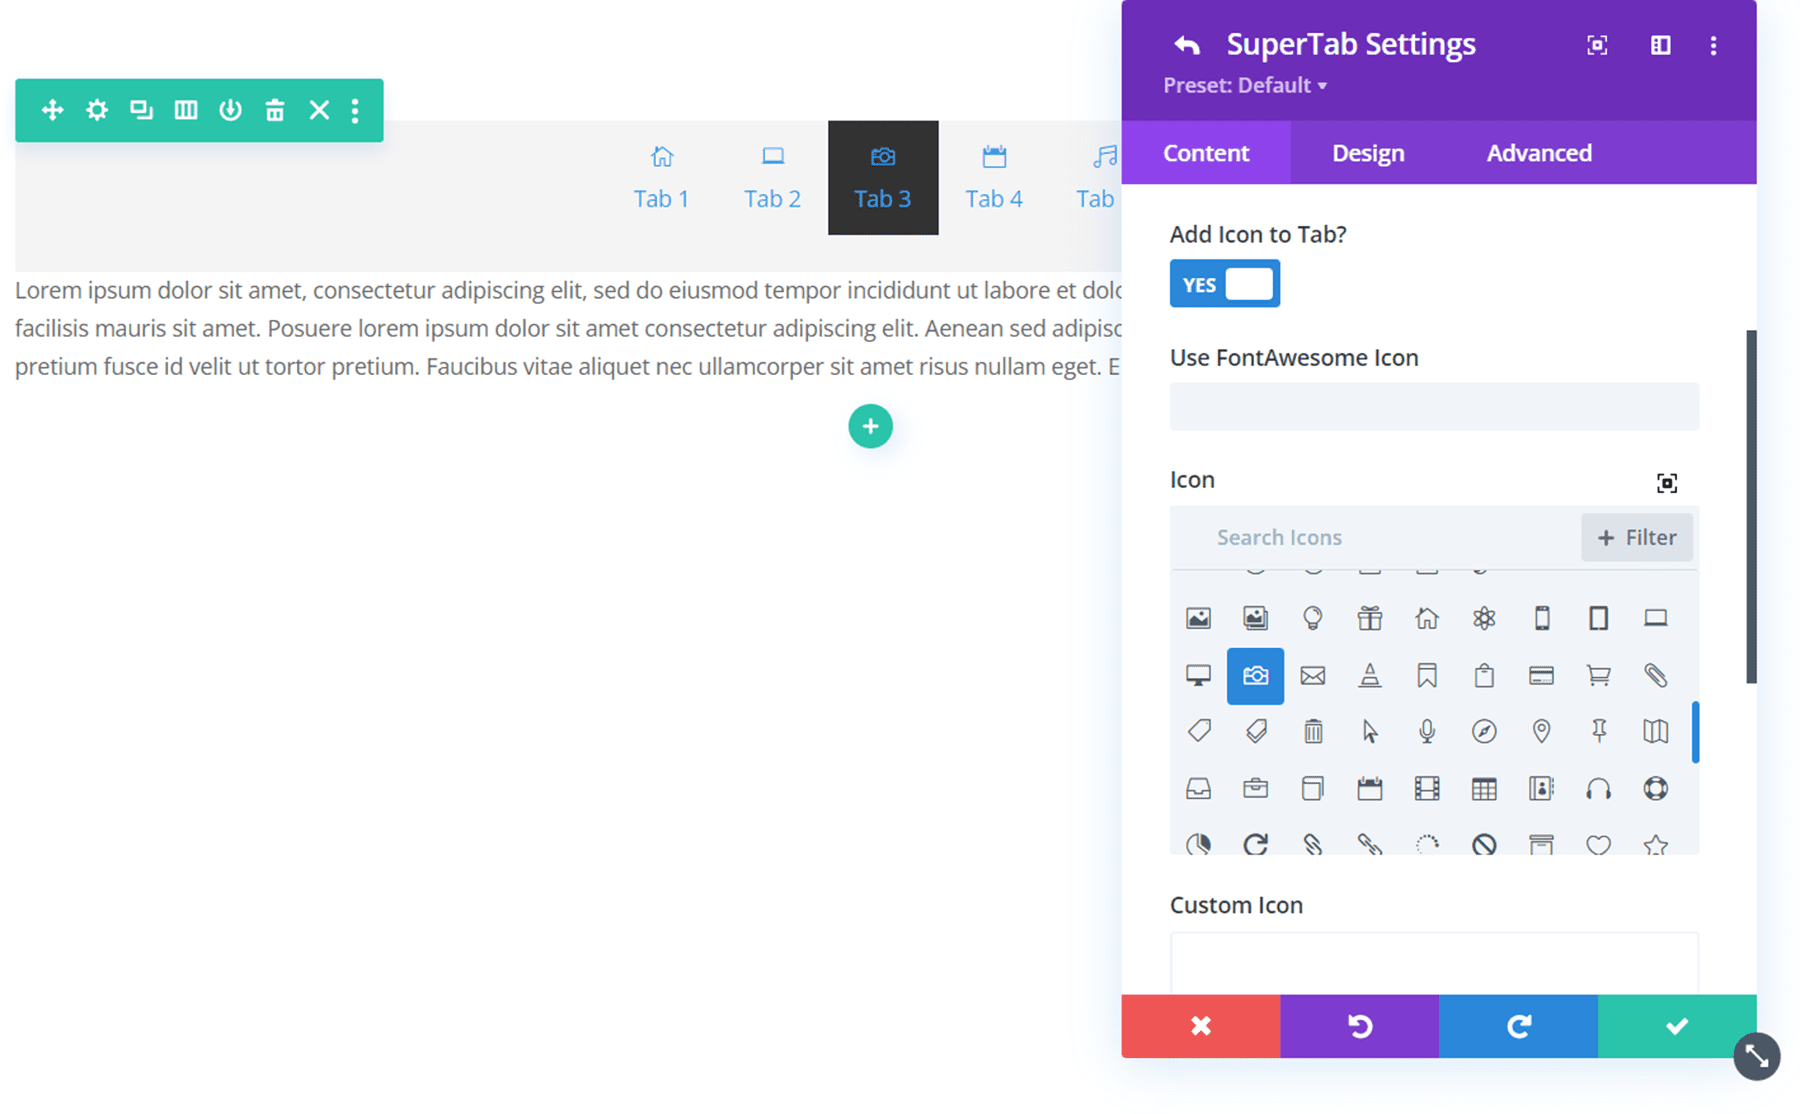Select the microphone icon in the picker
Viewport: 1800px width, 1114px height.
coord(1427,731)
